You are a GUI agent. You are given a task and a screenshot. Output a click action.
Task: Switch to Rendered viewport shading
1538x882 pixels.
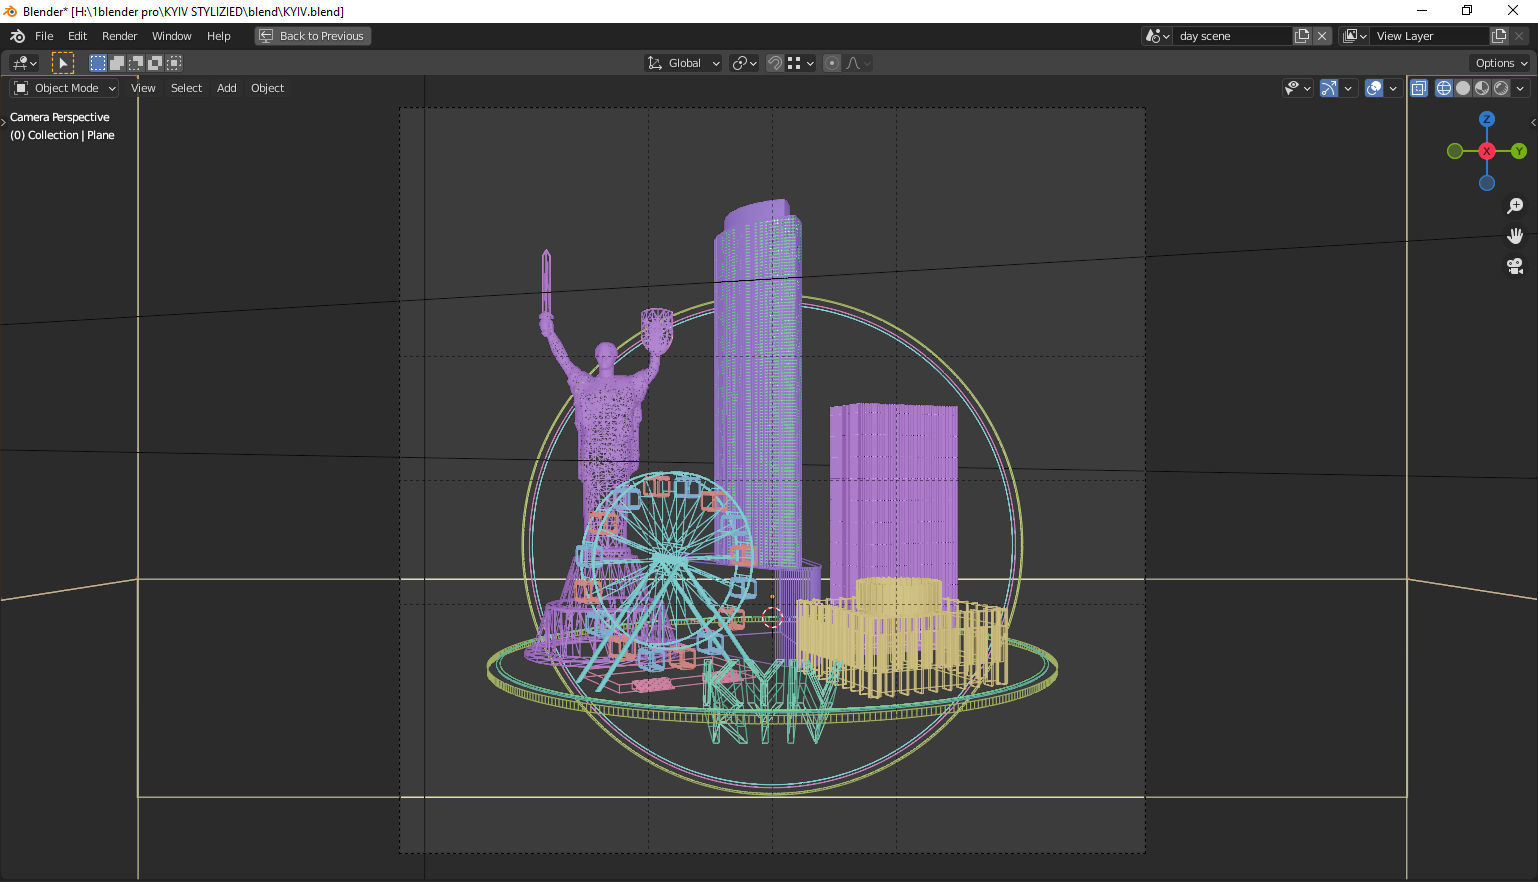[1501, 88]
